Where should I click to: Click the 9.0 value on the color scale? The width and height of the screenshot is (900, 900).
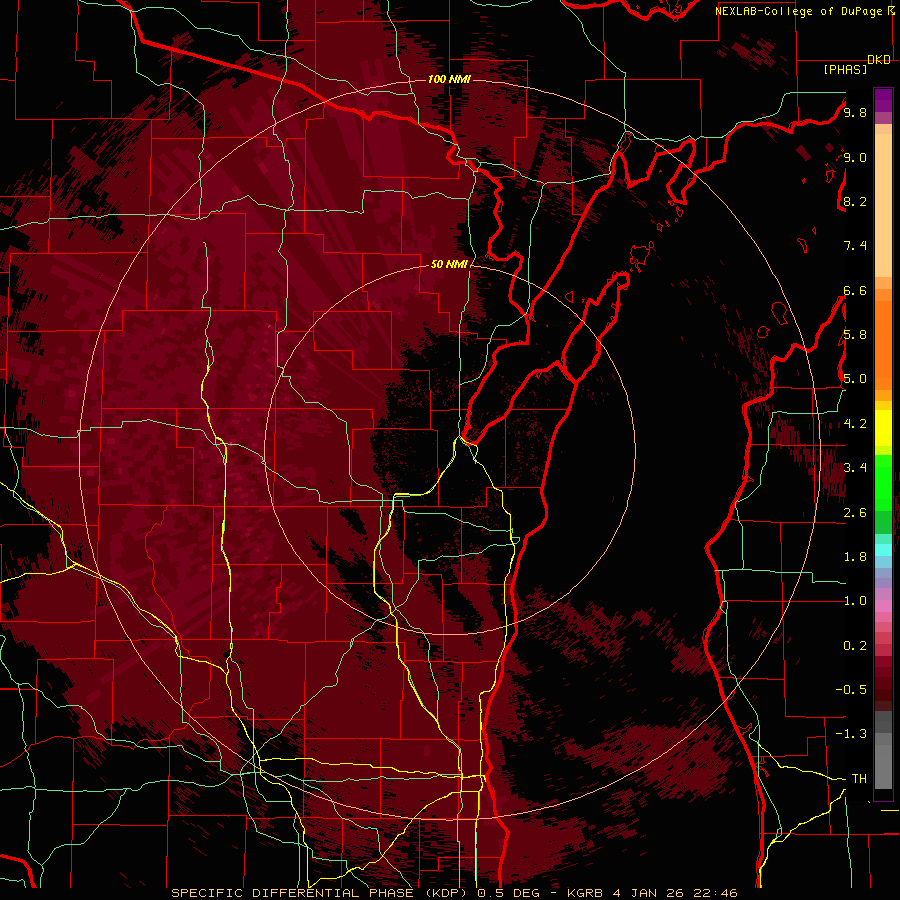pyautogui.click(x=855, y=157)
